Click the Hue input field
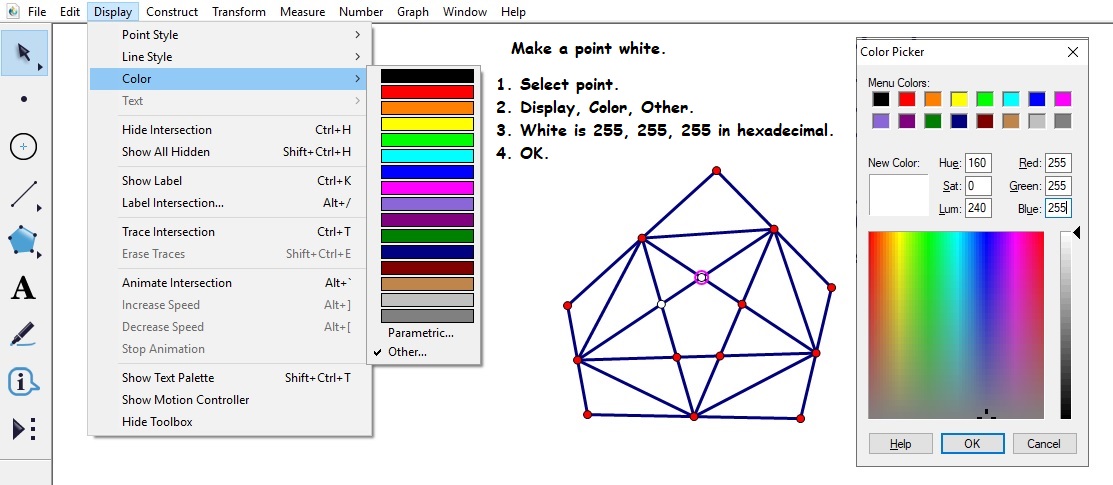 click(x=978, y=163)
